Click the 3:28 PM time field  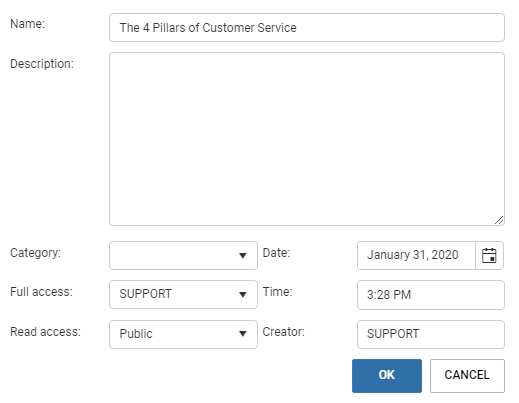click(x=431, y=295)
